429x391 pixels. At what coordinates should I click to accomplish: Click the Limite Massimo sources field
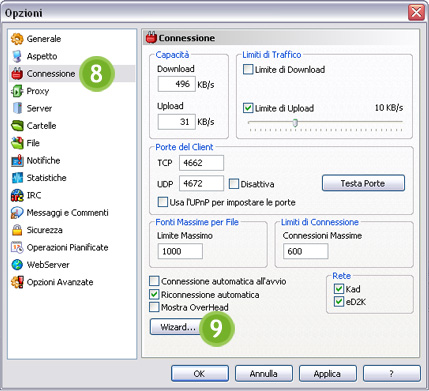180,251
